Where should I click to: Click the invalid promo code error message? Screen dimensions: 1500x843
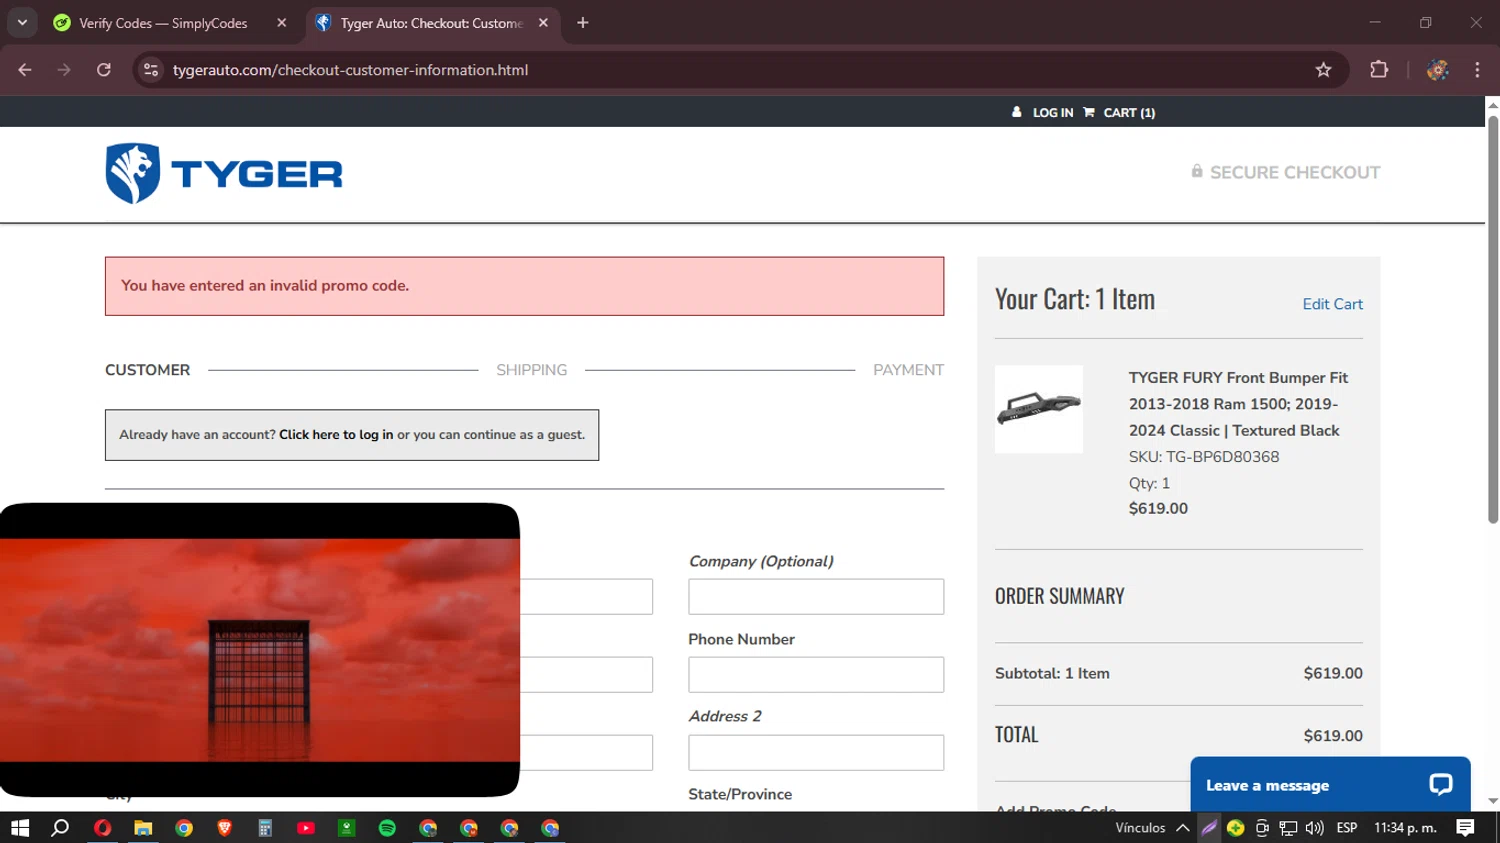click(524, 286)
